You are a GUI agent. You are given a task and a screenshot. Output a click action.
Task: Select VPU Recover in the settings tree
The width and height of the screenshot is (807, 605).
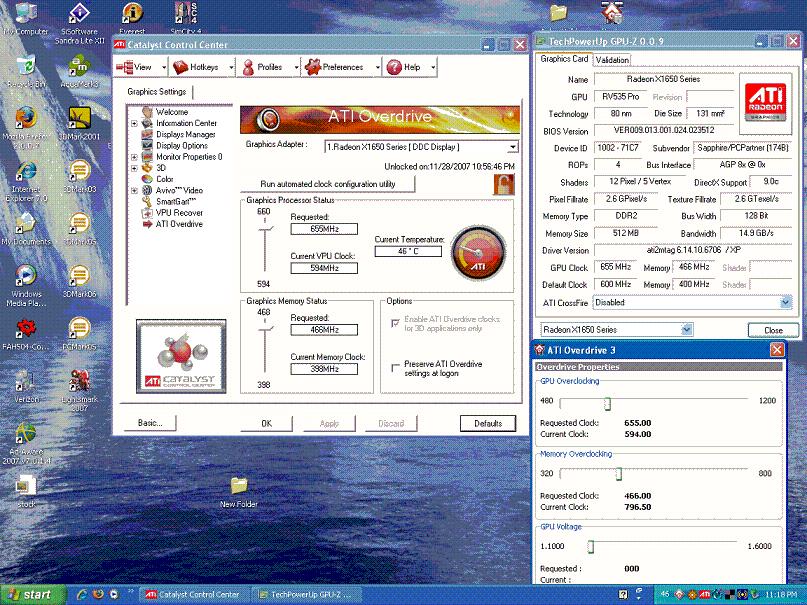pos(179,212)
